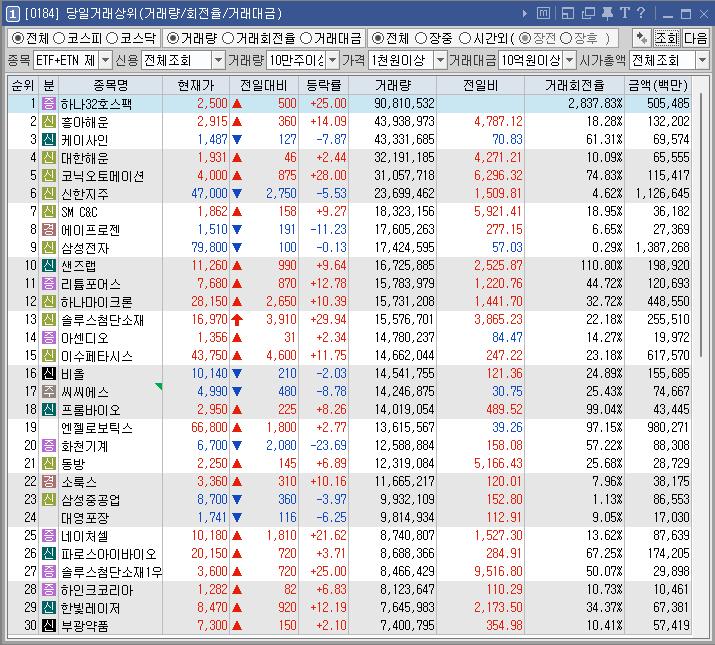This screenshot has width=715, height=645.
Task: Open the 종목 ETF+ETN dropdown
Action: coord(105,60)
